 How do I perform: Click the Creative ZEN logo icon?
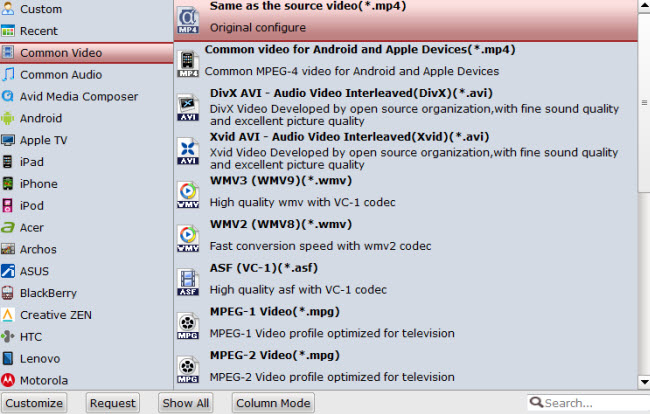[7, 315]
